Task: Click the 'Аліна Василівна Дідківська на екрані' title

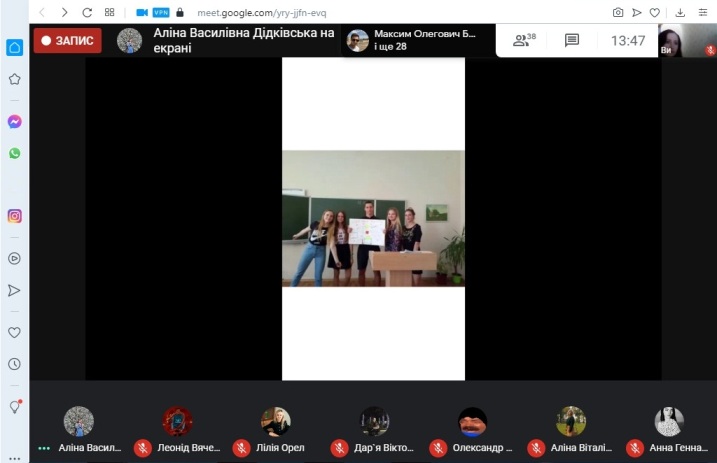Action: [244, 40]
